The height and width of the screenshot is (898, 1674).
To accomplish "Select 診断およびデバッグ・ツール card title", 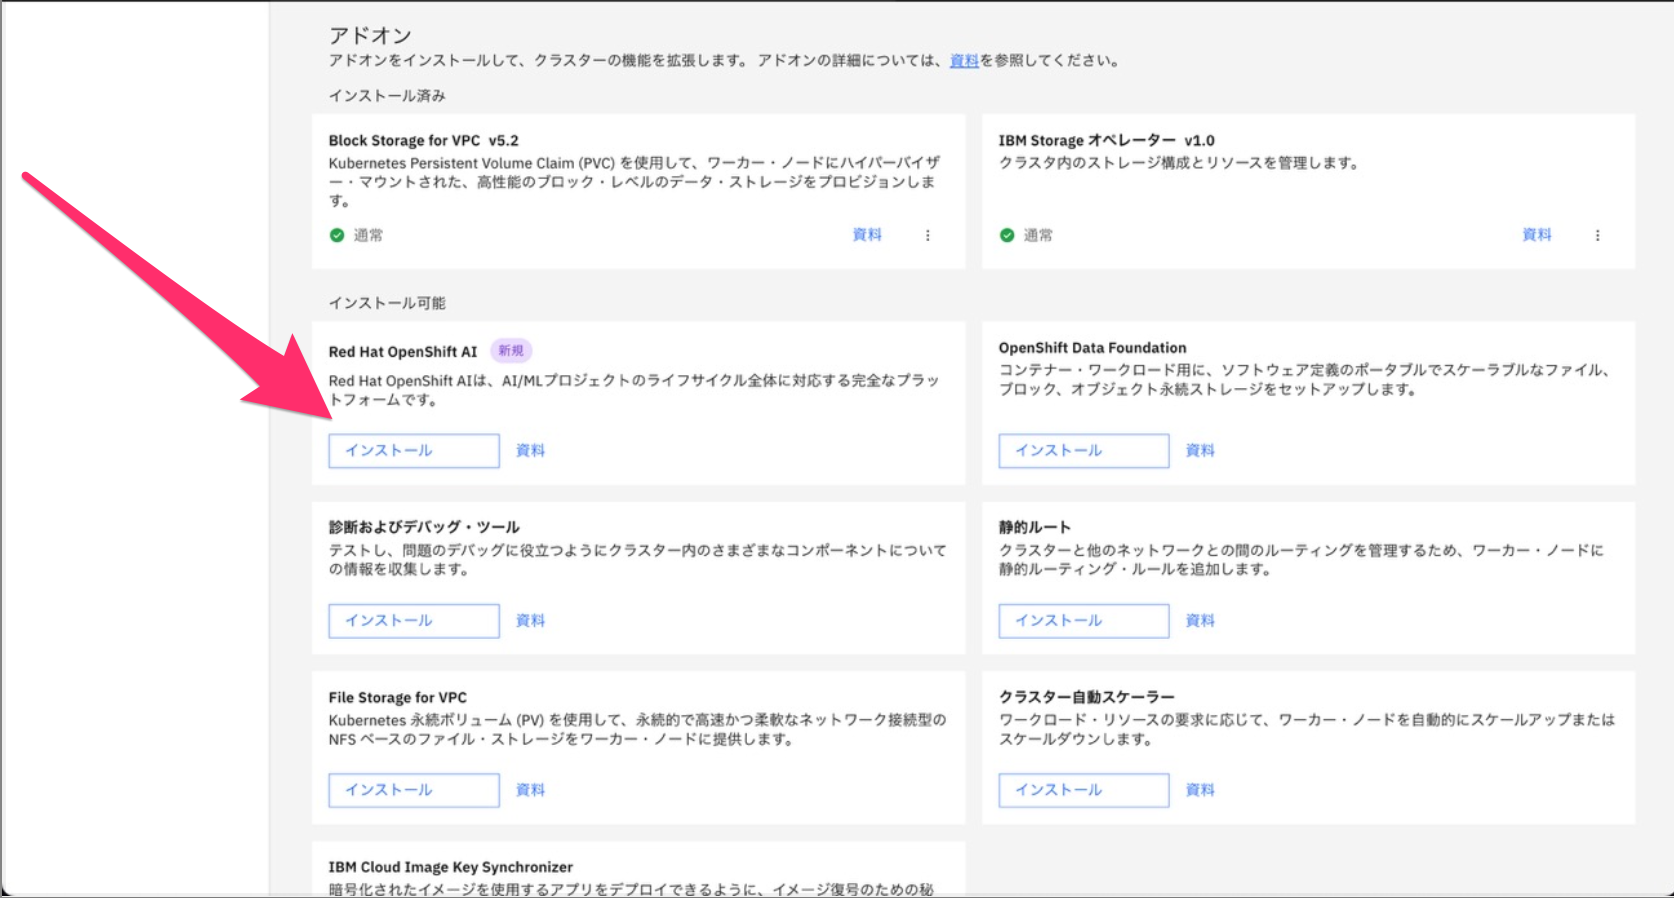I will tap(424, 527).
